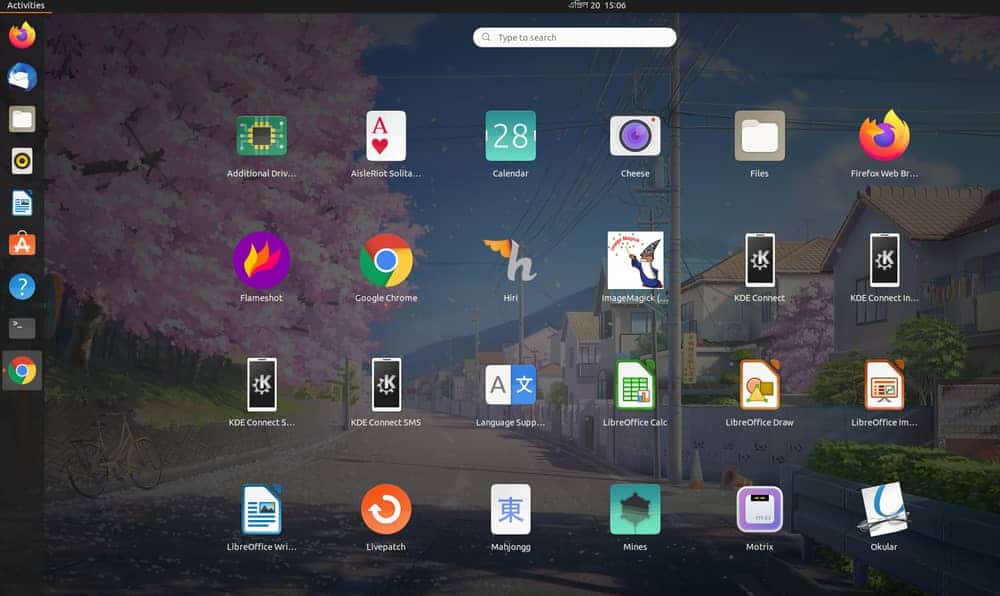
Task: Launch Mines game
Action: pyautogui.click(x=635, y=509)
